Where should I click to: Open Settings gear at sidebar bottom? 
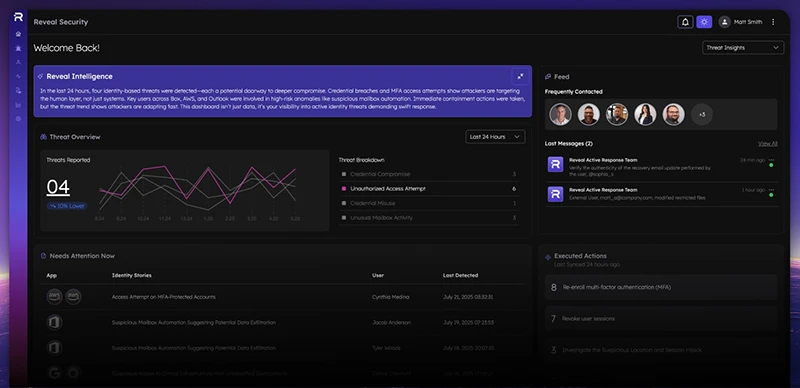pos(18,118)
